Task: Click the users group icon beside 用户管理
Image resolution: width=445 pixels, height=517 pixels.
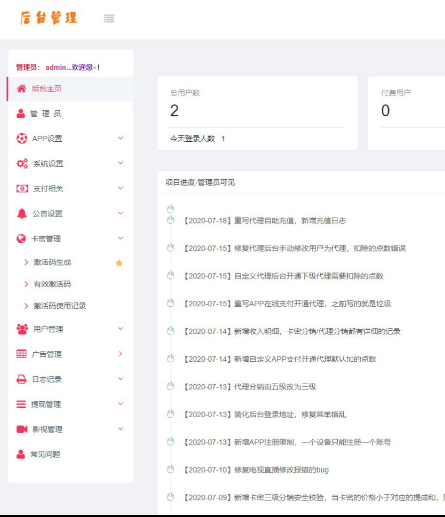Action: click(22, 329)
